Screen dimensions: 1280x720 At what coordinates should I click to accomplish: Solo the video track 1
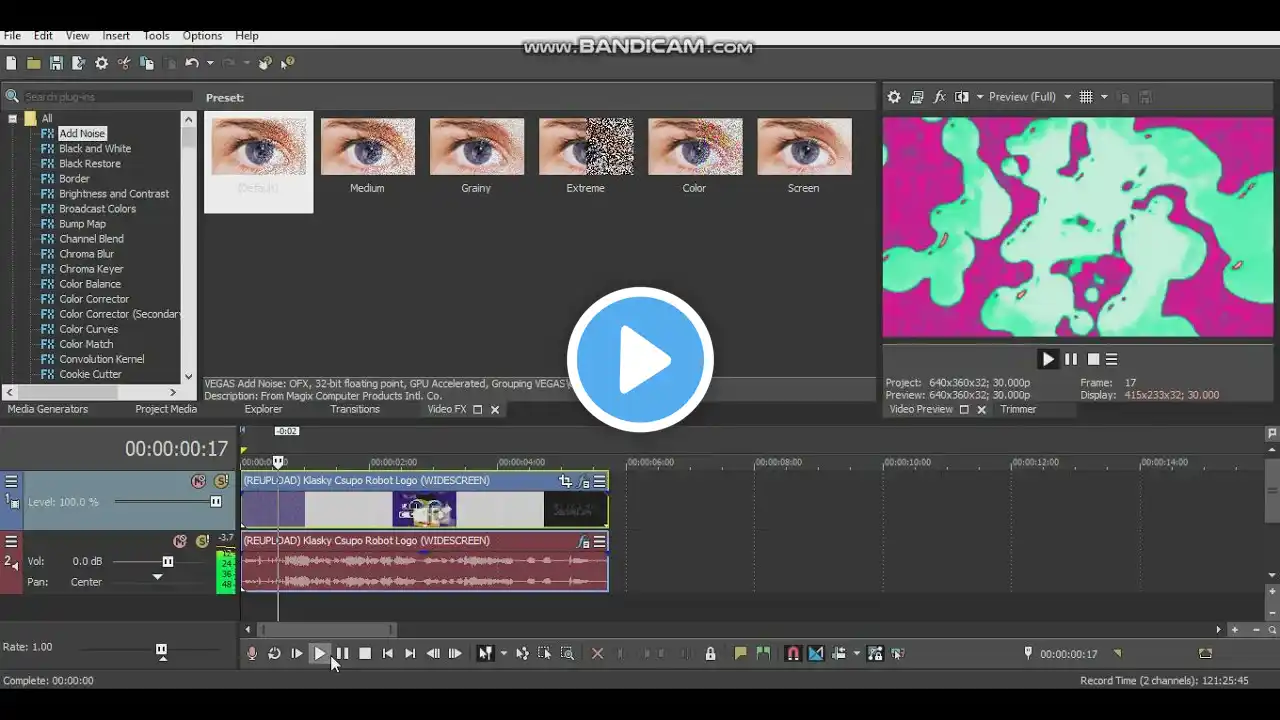pos(221,481)
